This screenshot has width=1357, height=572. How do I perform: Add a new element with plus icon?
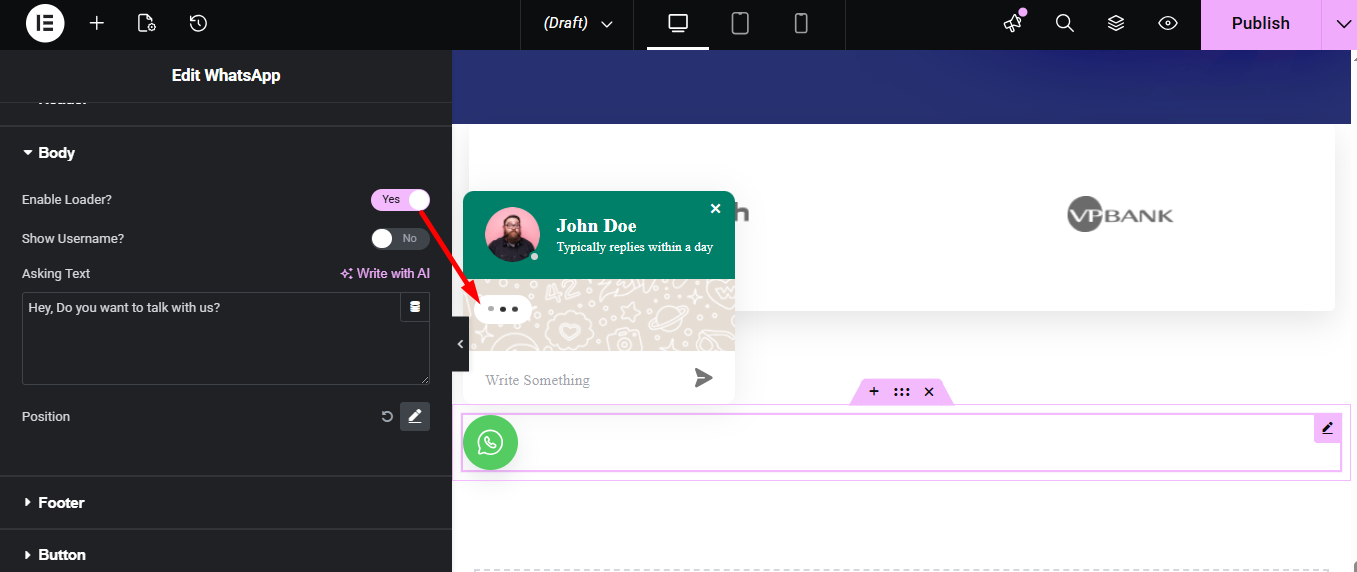pyautogui.click(x=96, y=23)
